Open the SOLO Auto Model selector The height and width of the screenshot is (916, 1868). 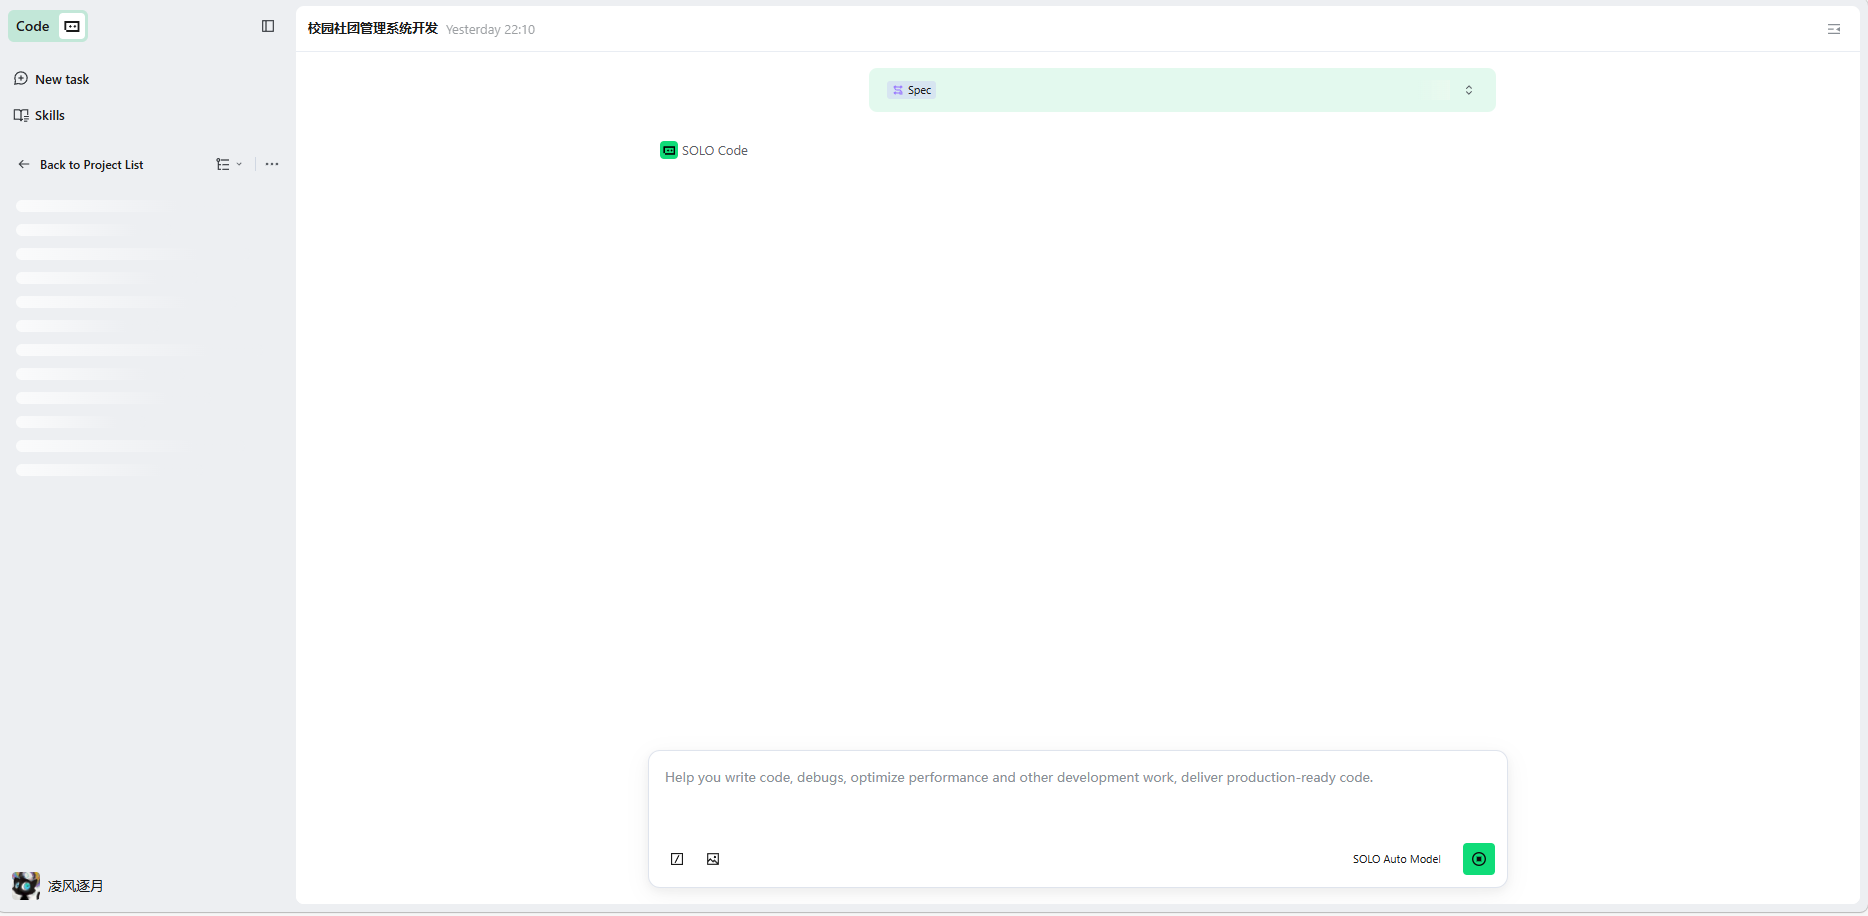pos(1396,859)
